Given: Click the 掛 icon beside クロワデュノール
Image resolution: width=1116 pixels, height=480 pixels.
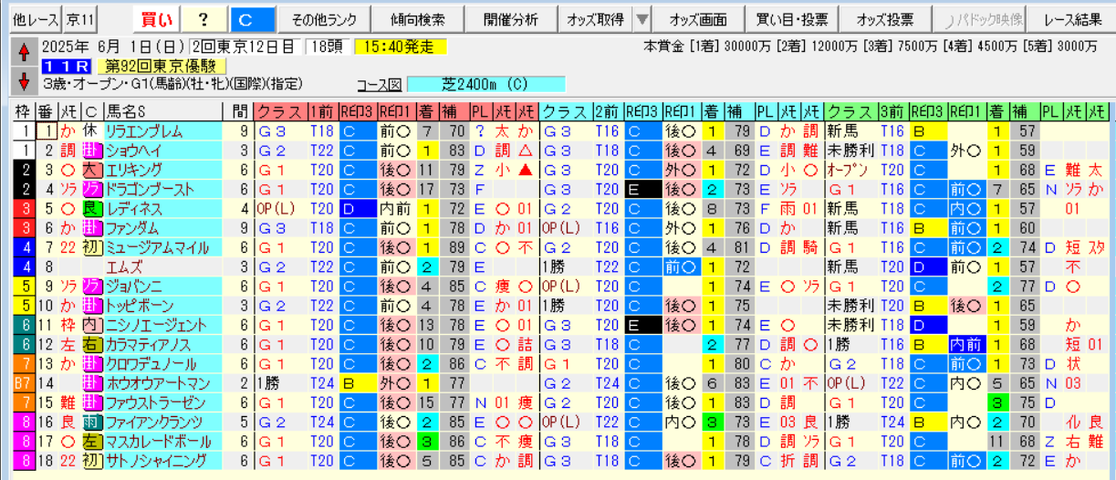Looking at the screenshot, I should pos(91,365).
